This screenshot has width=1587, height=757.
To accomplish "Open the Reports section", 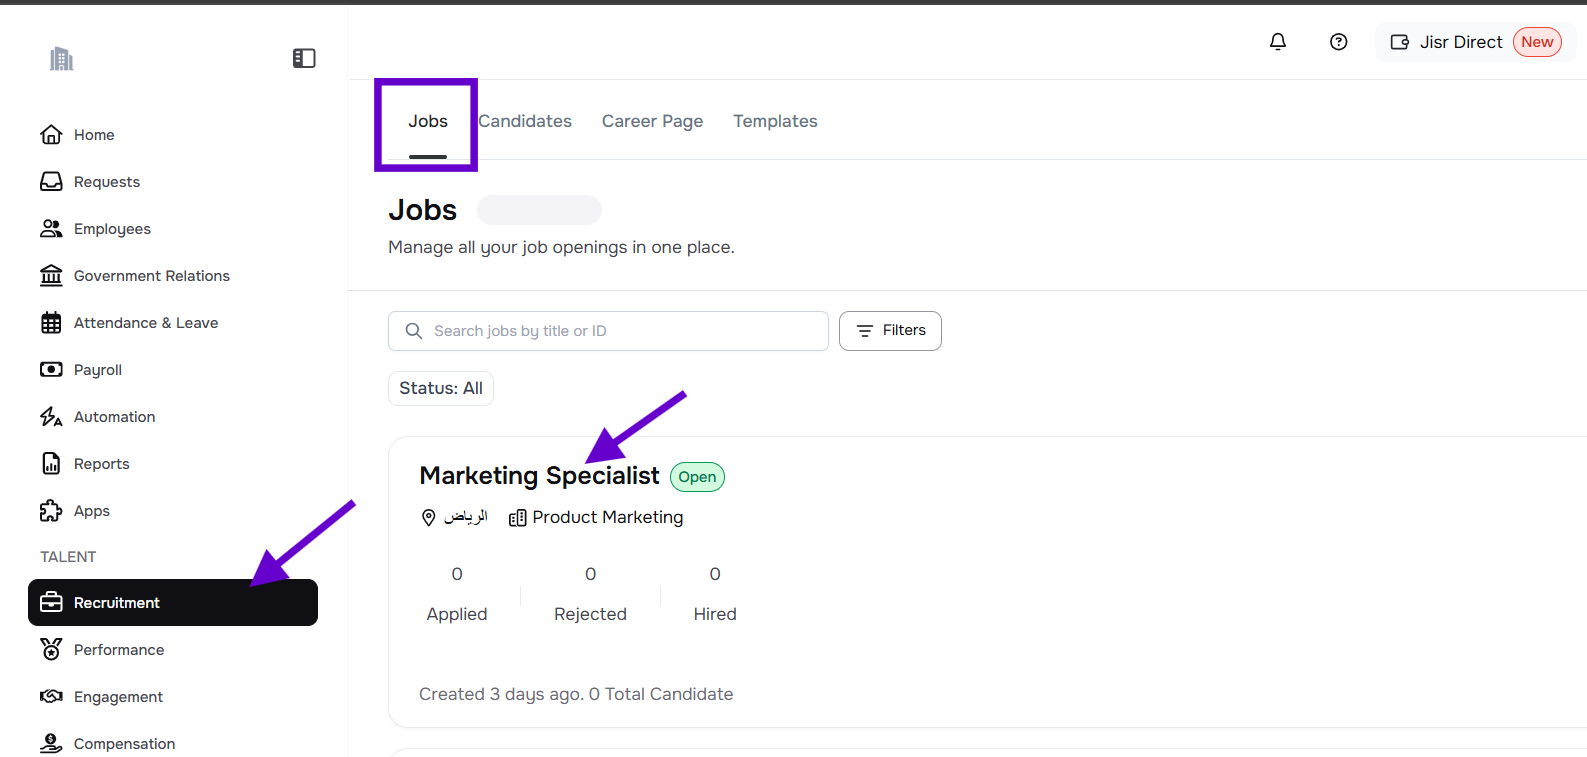I will pyautogui.click(x=101, y=464).
